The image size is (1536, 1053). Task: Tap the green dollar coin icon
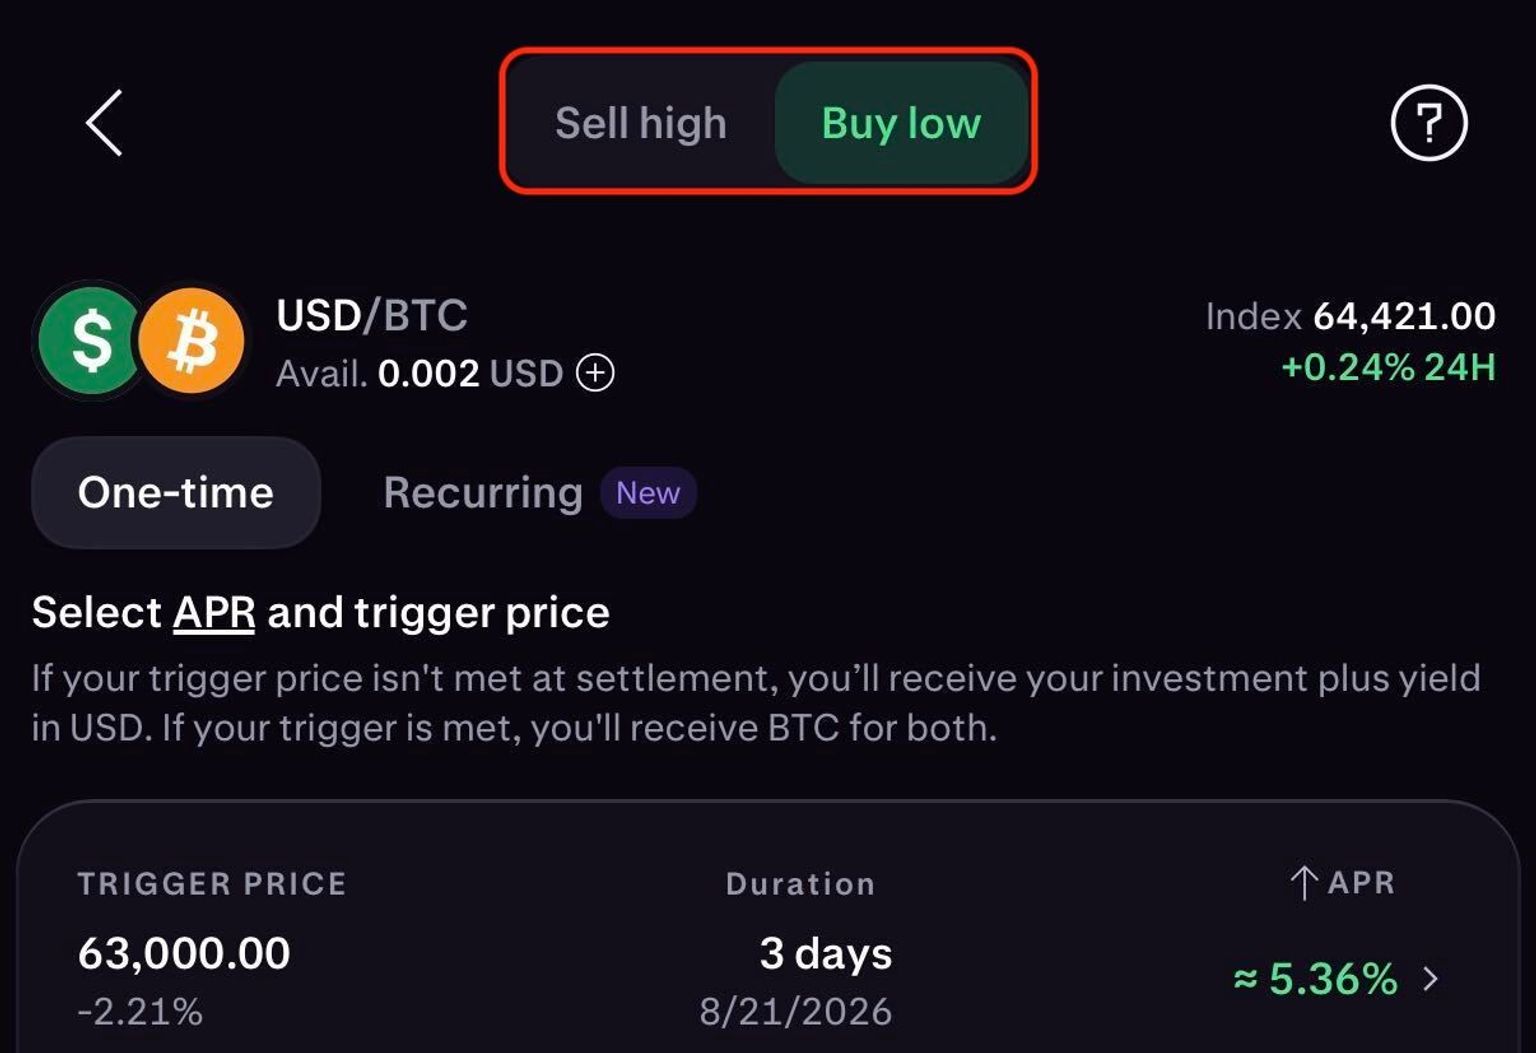point(90,340)
